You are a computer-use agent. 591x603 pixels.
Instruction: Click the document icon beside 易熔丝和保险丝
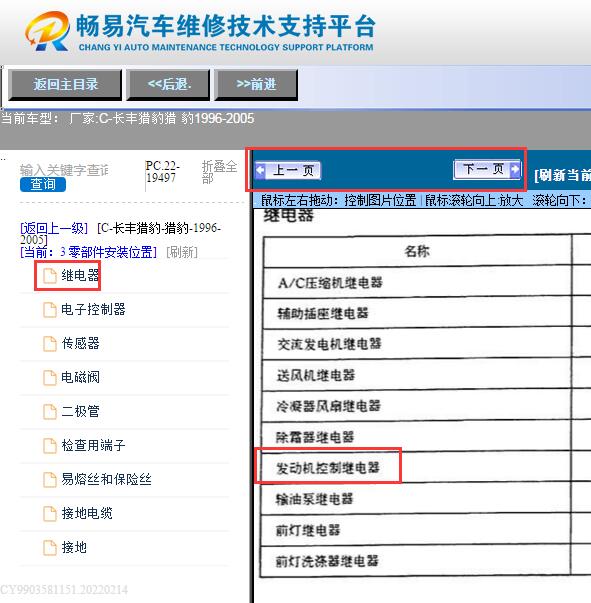(x=50, y=480)
